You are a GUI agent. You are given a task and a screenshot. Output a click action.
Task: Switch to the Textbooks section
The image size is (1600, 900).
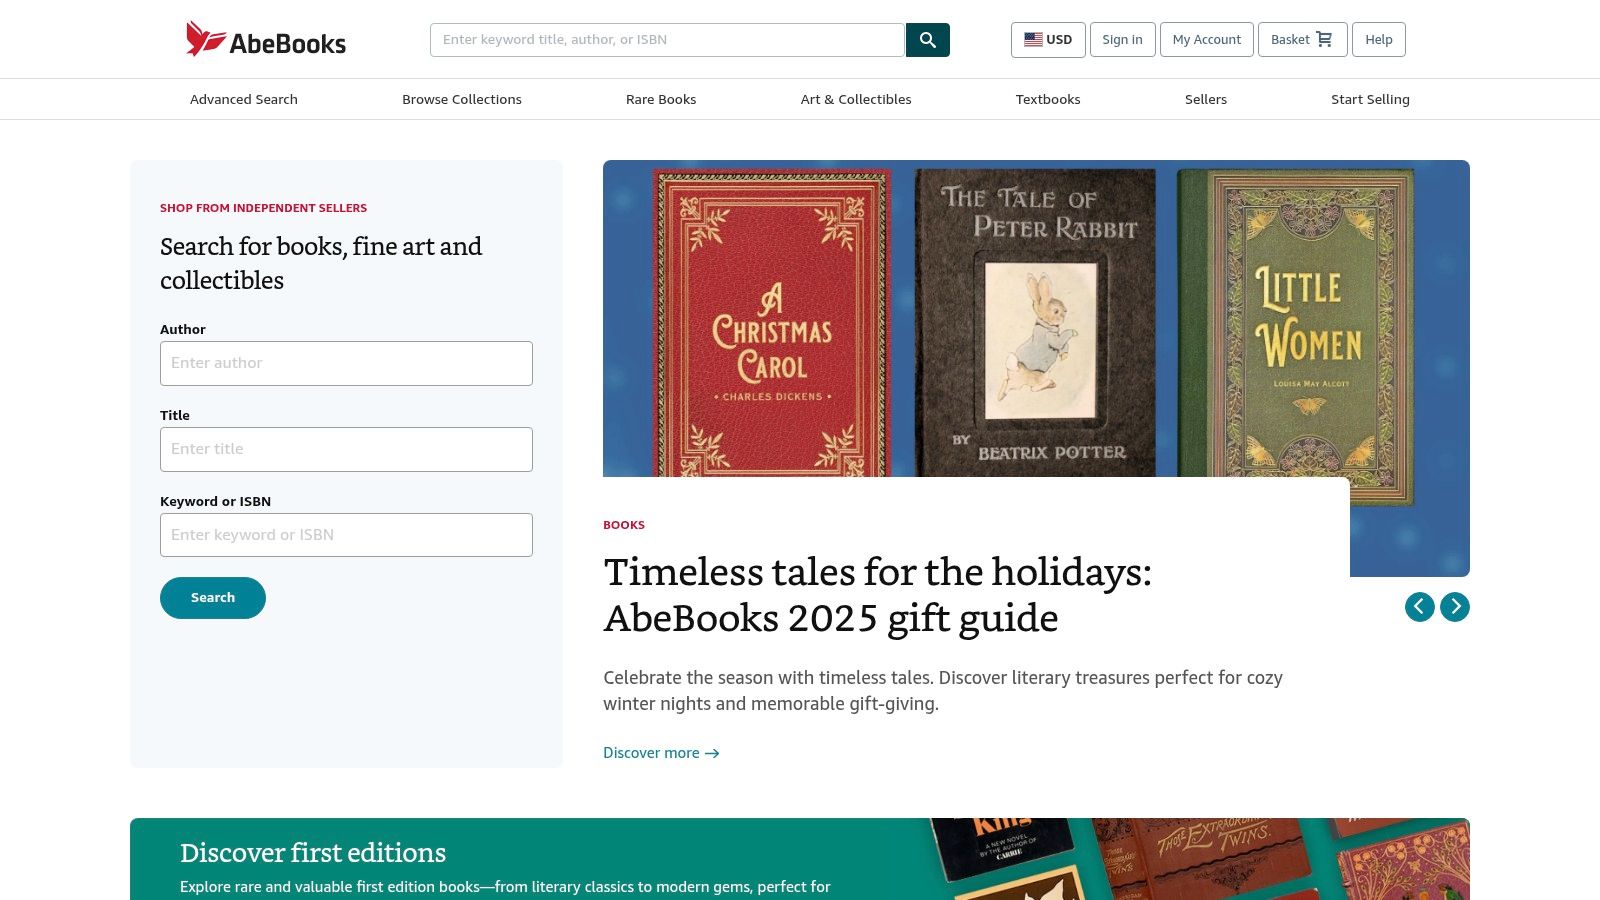coord(1048,99)
